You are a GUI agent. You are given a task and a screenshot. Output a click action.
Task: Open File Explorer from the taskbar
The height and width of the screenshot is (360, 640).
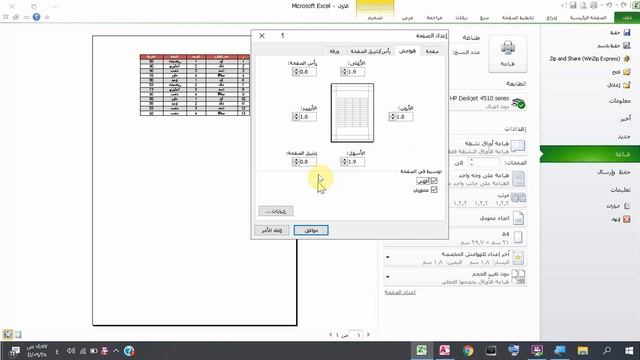(582, 351)
